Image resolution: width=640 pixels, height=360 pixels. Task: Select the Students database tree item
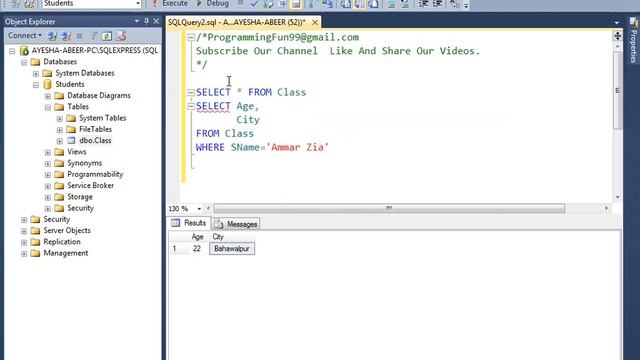point(70,84)
